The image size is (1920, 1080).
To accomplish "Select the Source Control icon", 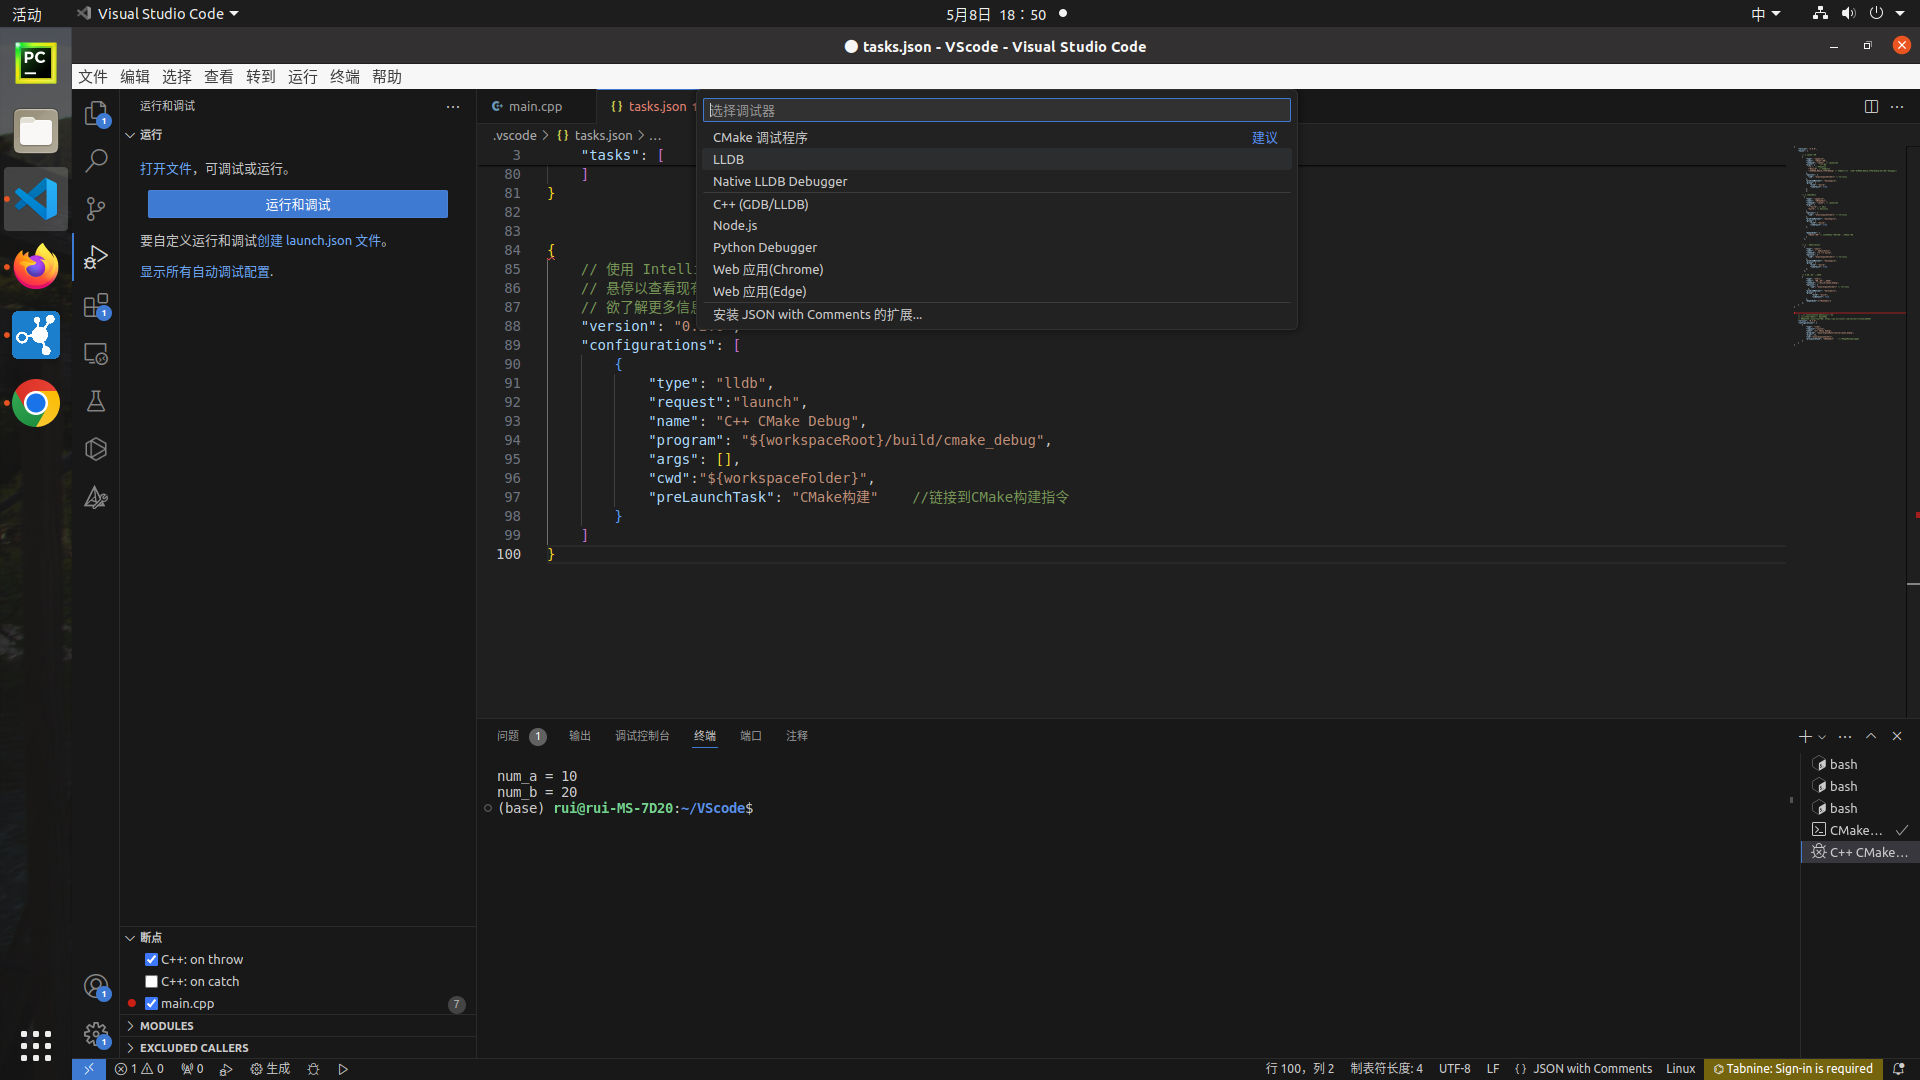I will [x=95, y=209].
